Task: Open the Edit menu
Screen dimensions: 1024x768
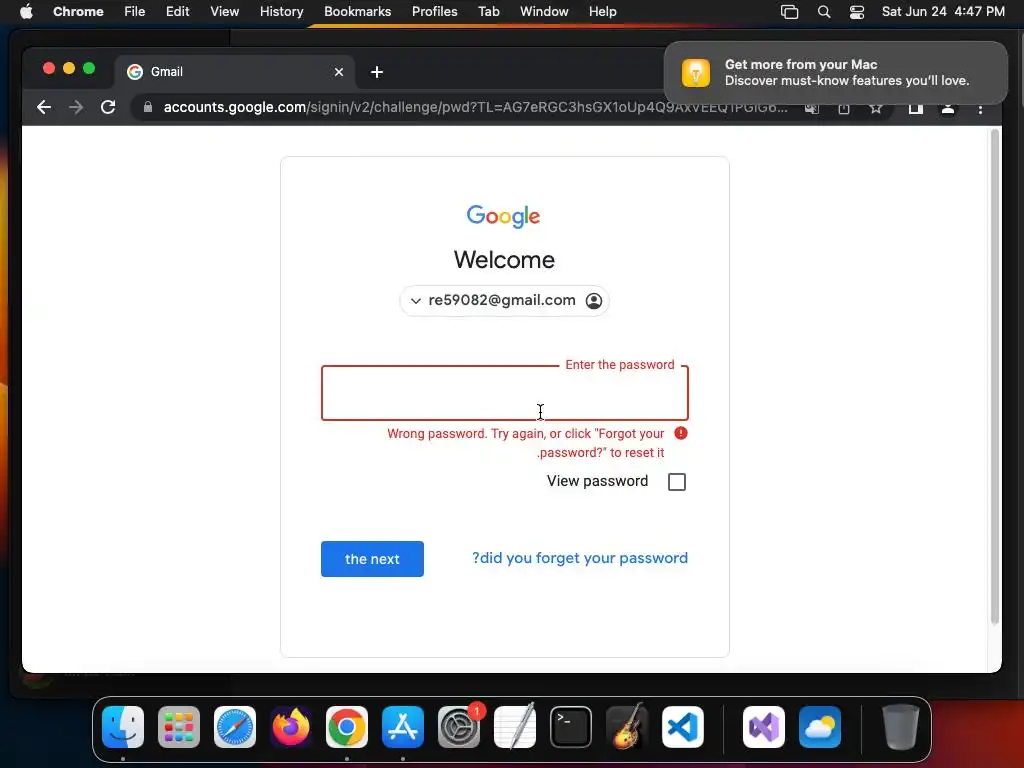Action: 178,12
